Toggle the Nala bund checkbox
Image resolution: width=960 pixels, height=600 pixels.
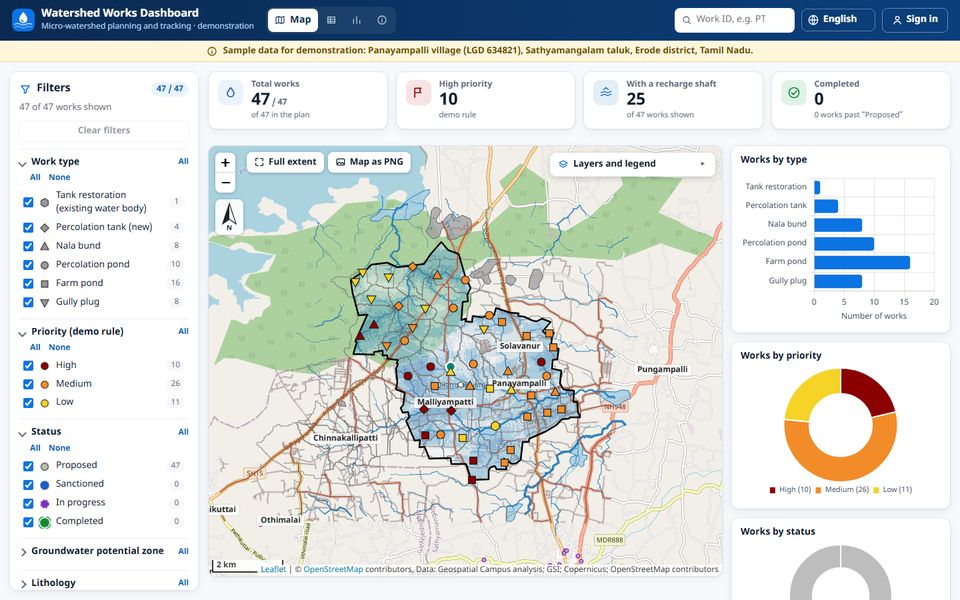point(28,246)
